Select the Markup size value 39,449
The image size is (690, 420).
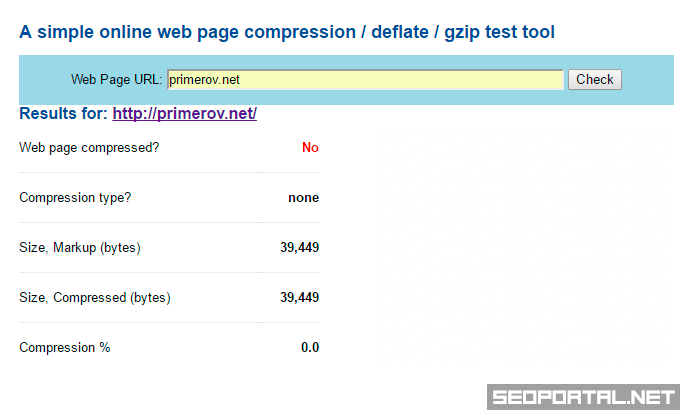click(x=299, y=248)
